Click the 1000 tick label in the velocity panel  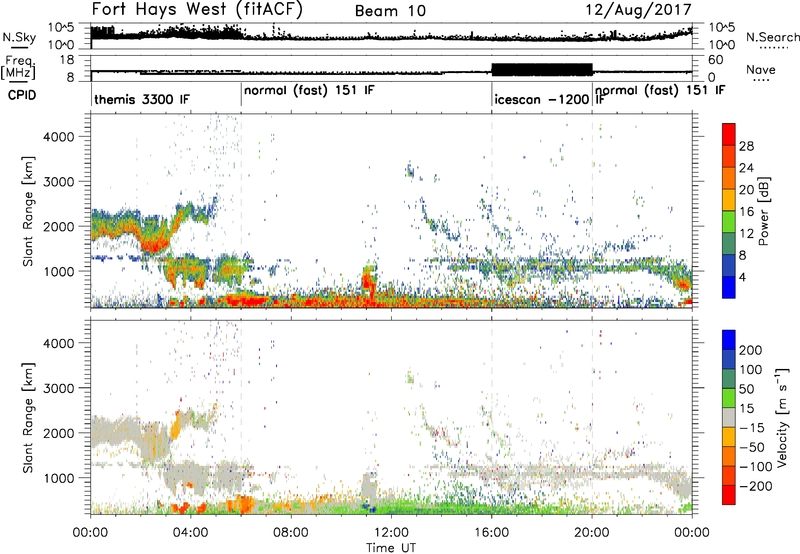[58, 477]
